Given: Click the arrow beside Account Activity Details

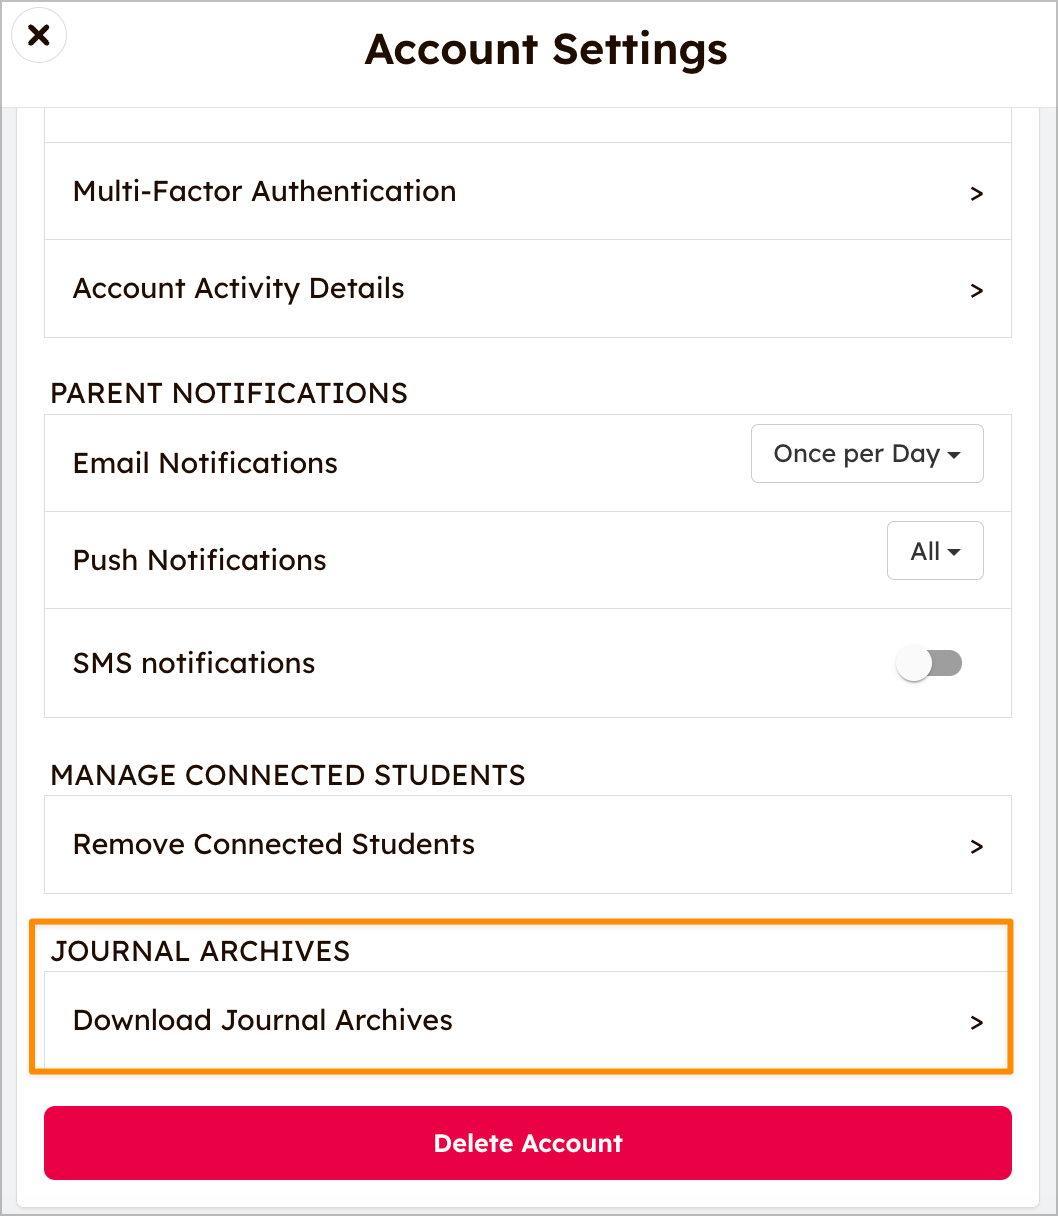Looking at the screenshot, I should (x=977, y=291).
